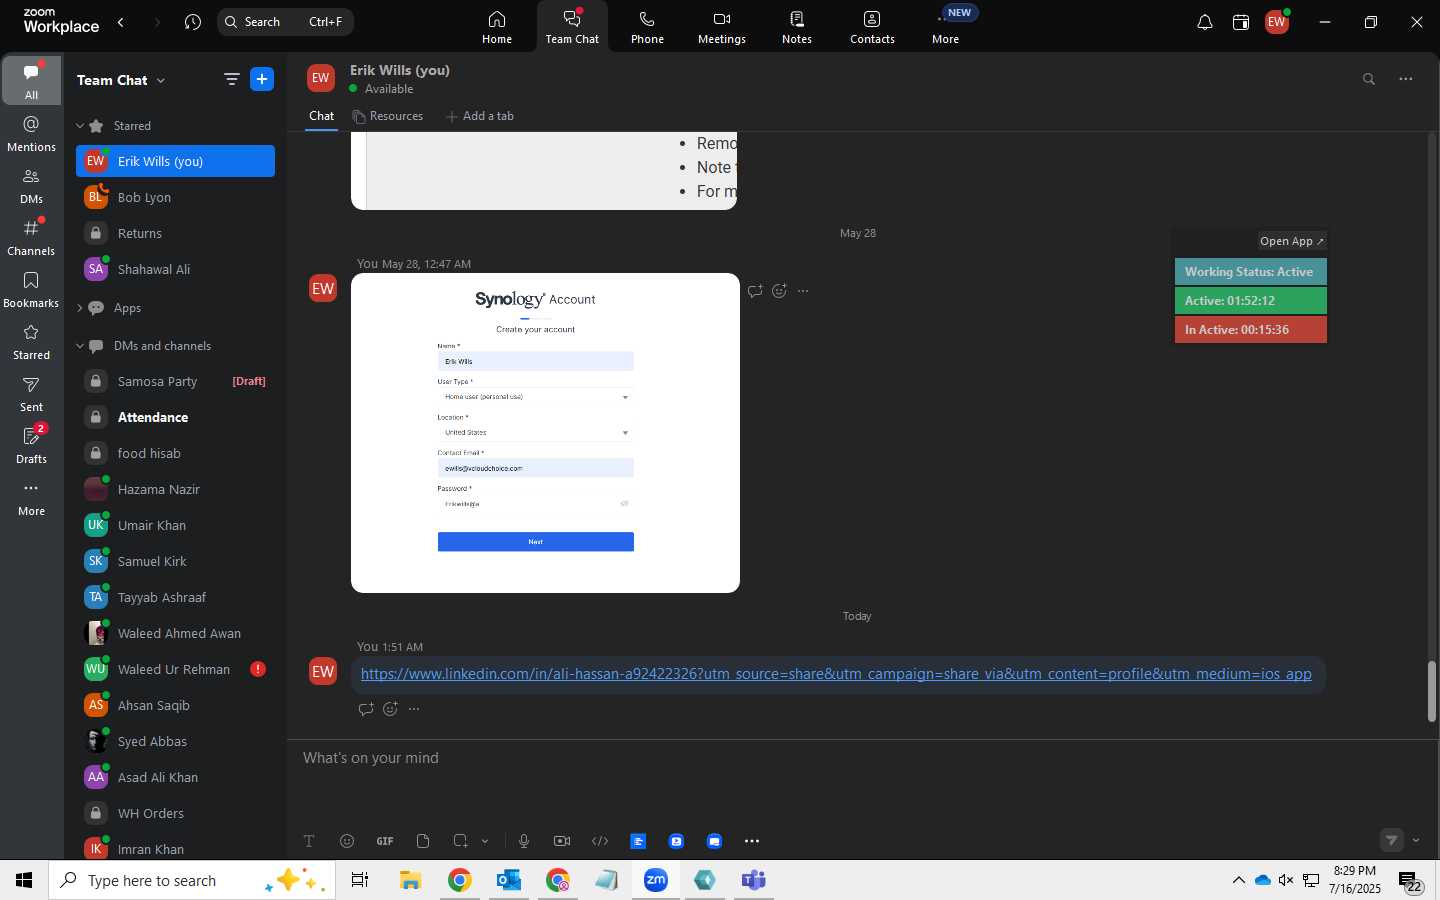The image size is (1440, 900).
Task: Open the LinkedIn ali-hassan profile link
Action: (836, 674)
